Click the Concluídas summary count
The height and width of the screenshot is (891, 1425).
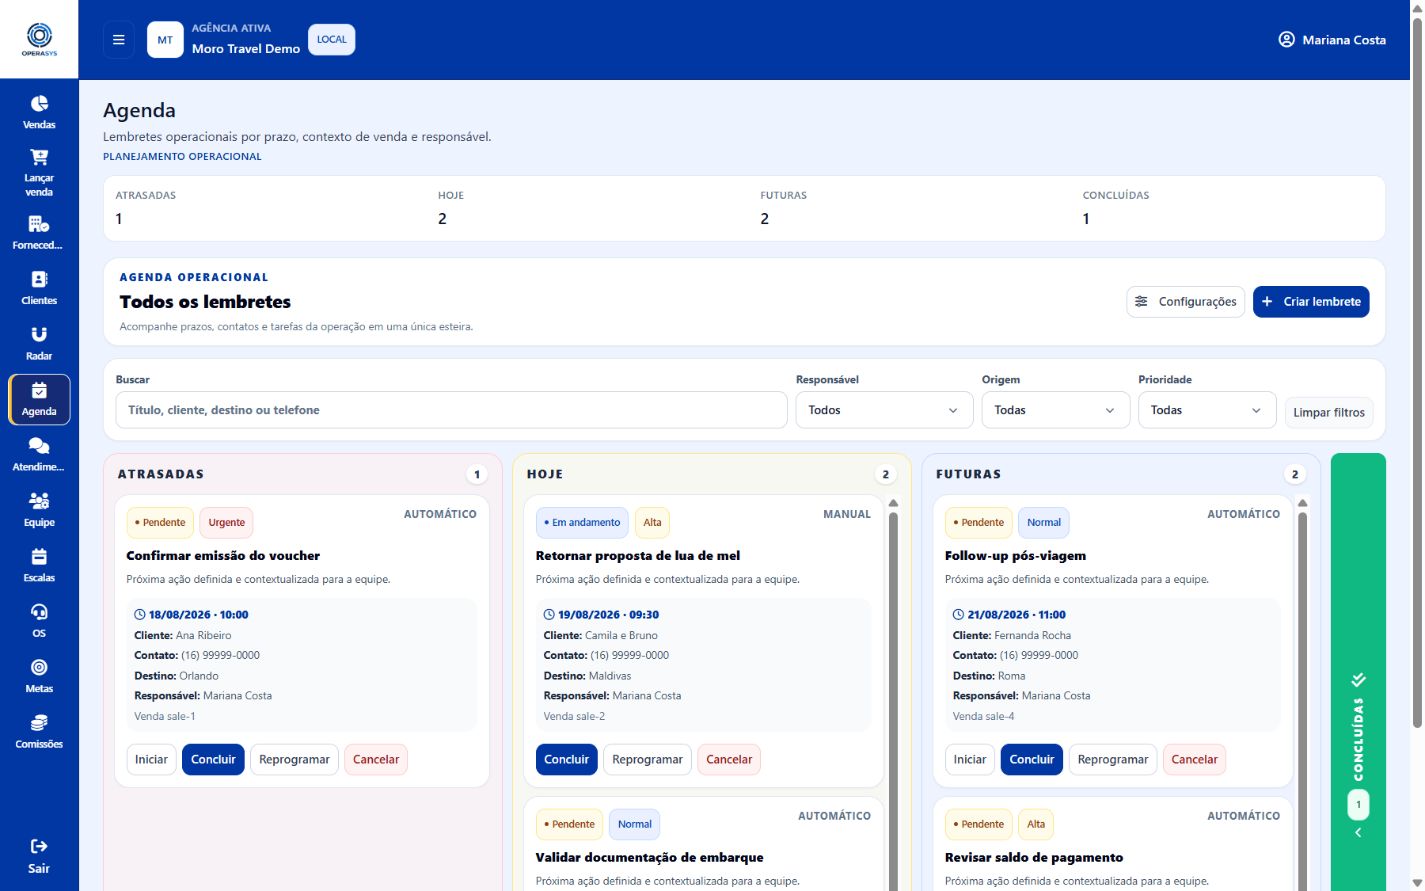click(1086, 219)
